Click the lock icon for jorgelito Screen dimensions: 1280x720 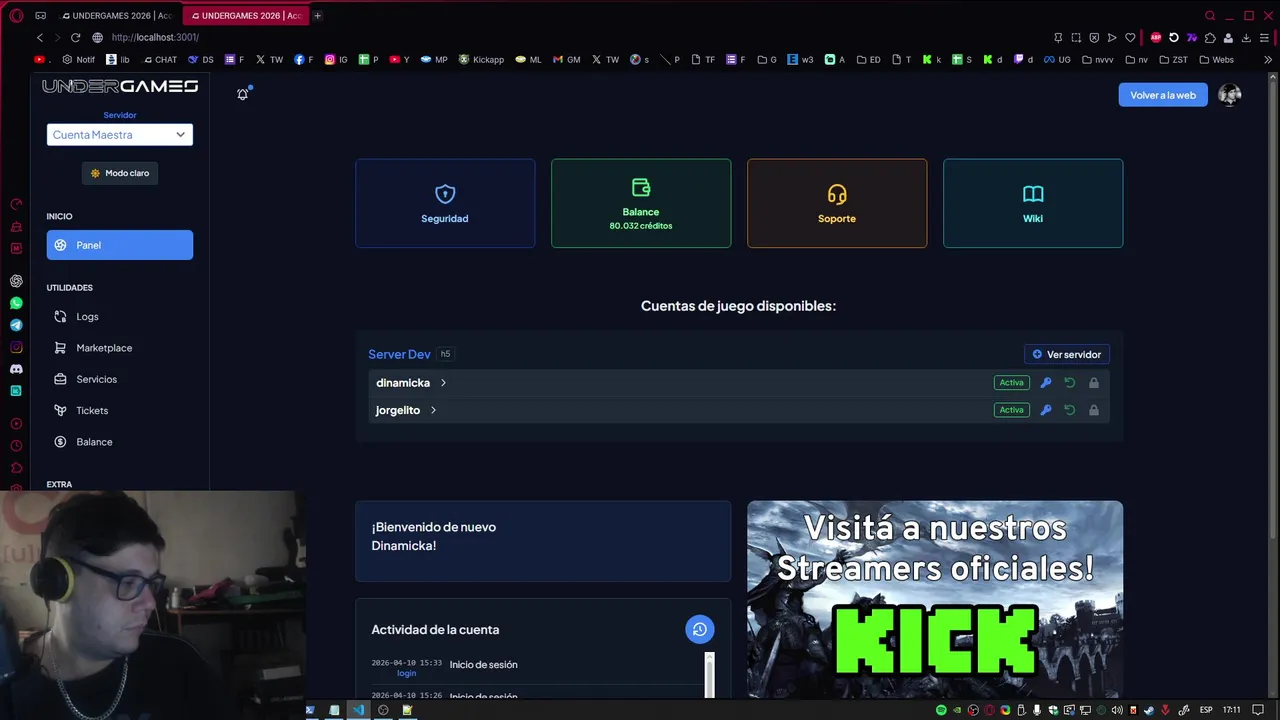1094,410
